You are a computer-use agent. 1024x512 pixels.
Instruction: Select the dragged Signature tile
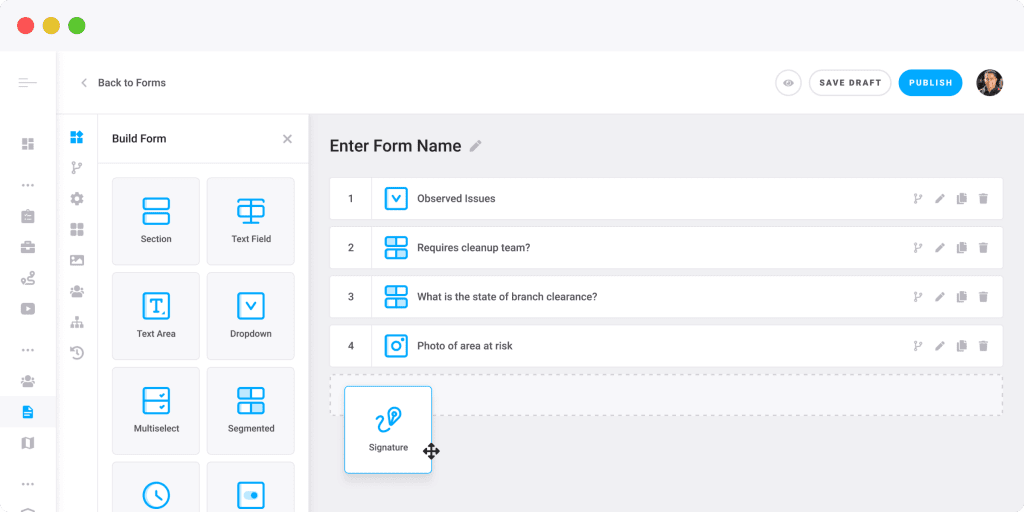pos(388,430)
